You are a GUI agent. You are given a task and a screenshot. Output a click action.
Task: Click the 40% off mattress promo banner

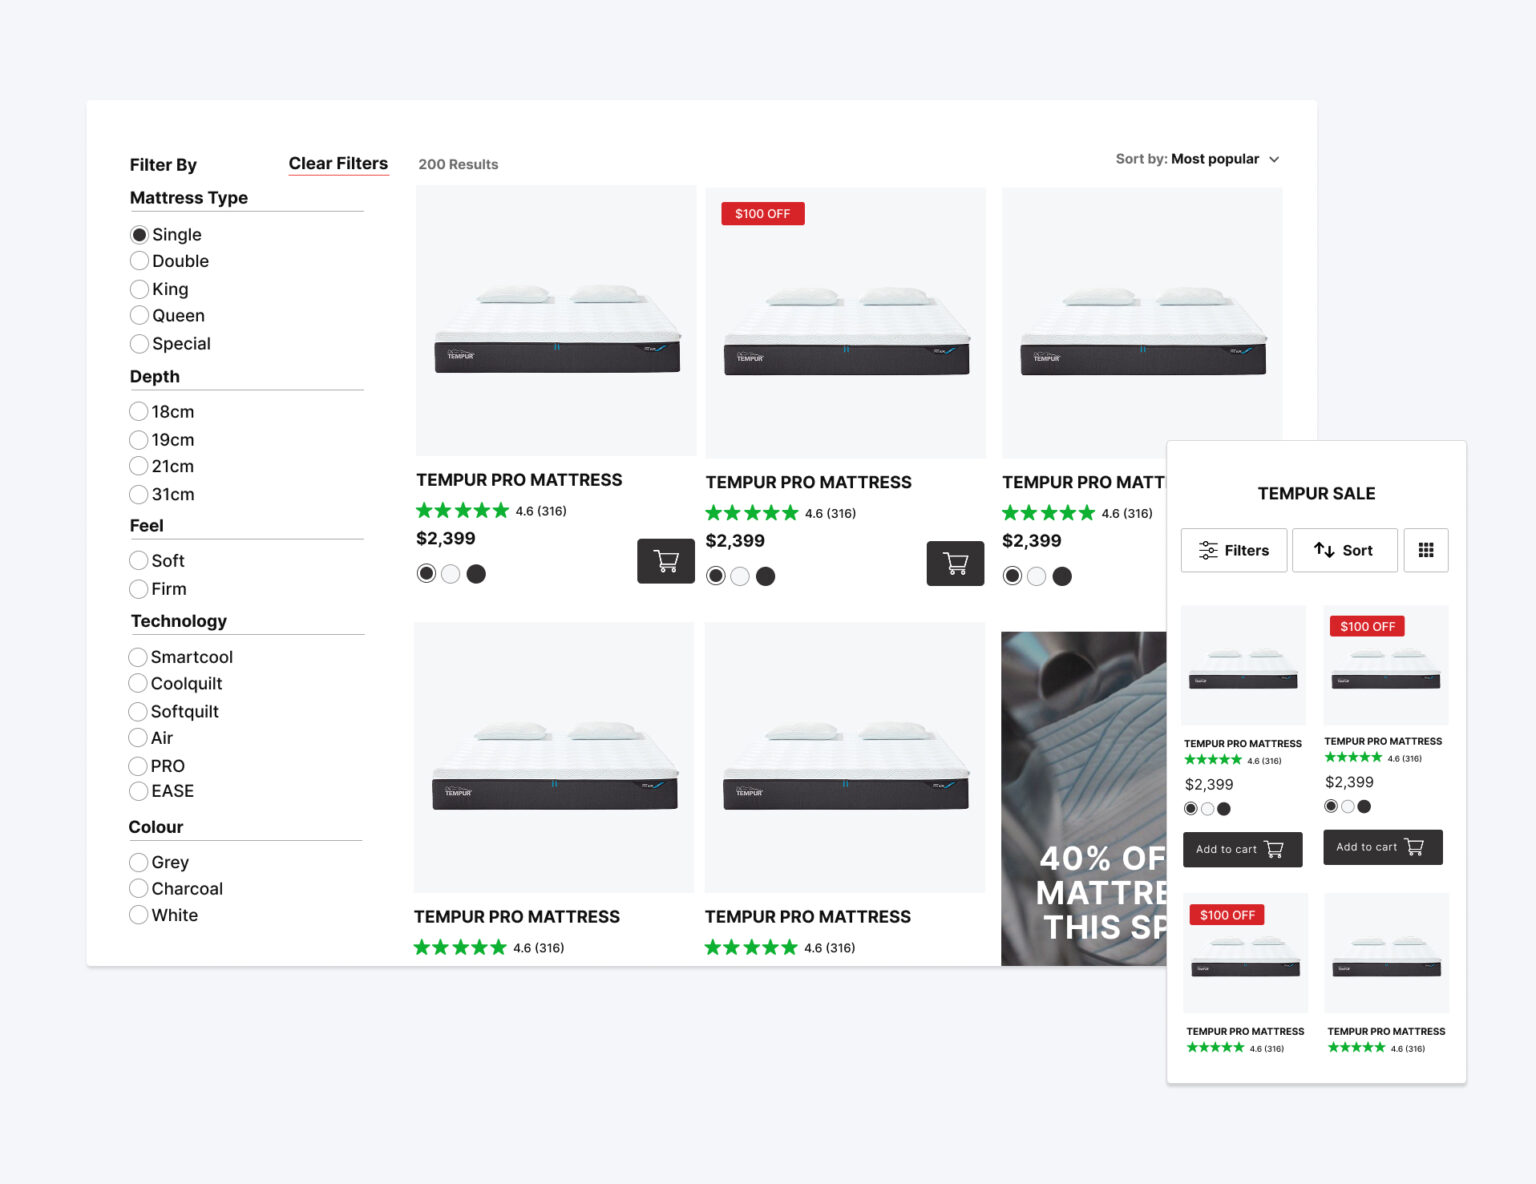[1083, 798]
